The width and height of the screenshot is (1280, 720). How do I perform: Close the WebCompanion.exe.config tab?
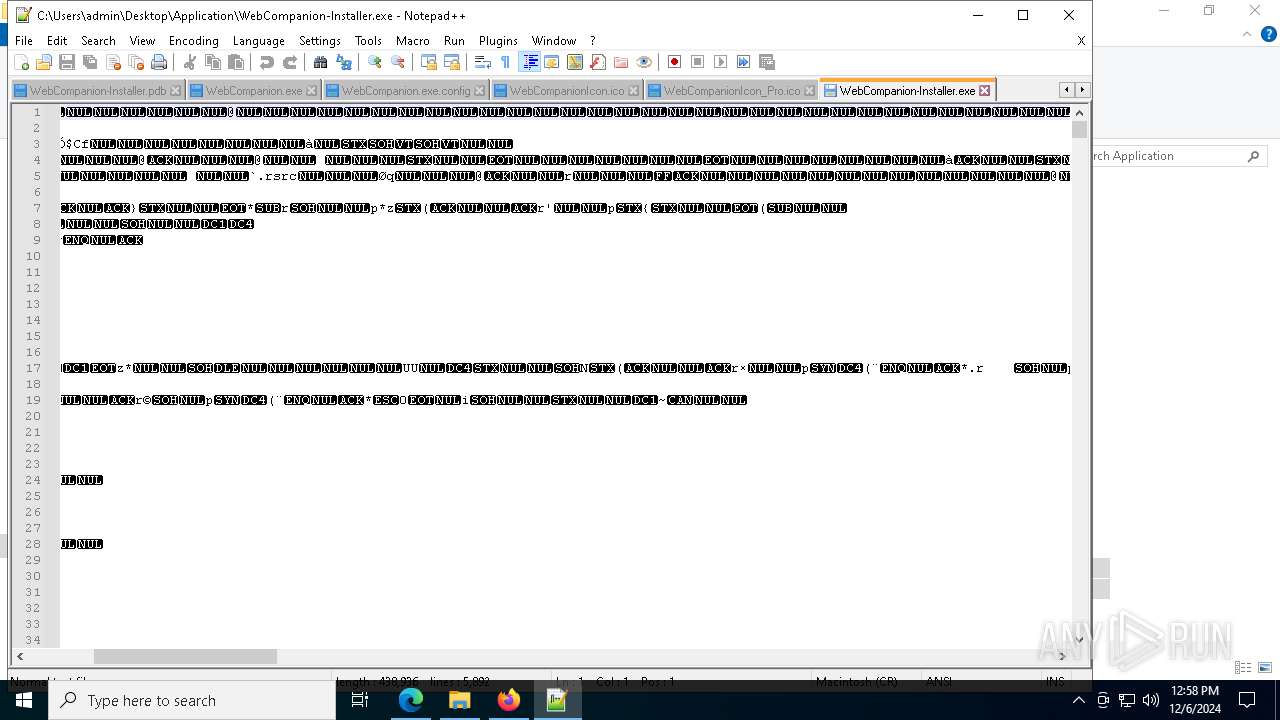479,91
